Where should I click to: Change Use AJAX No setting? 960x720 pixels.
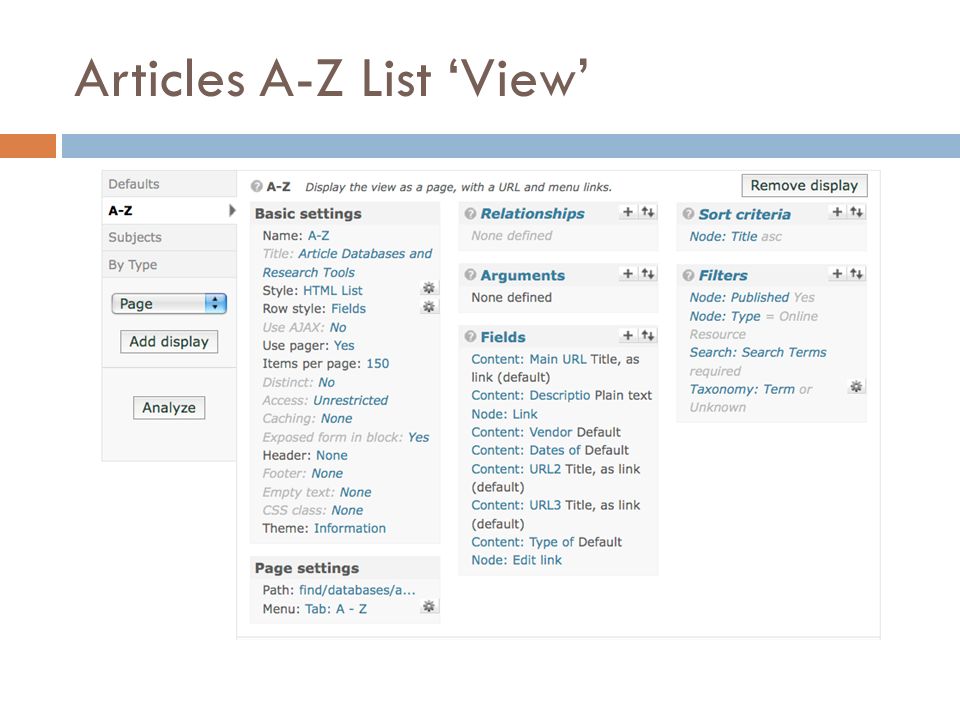[x=338, y=328]
